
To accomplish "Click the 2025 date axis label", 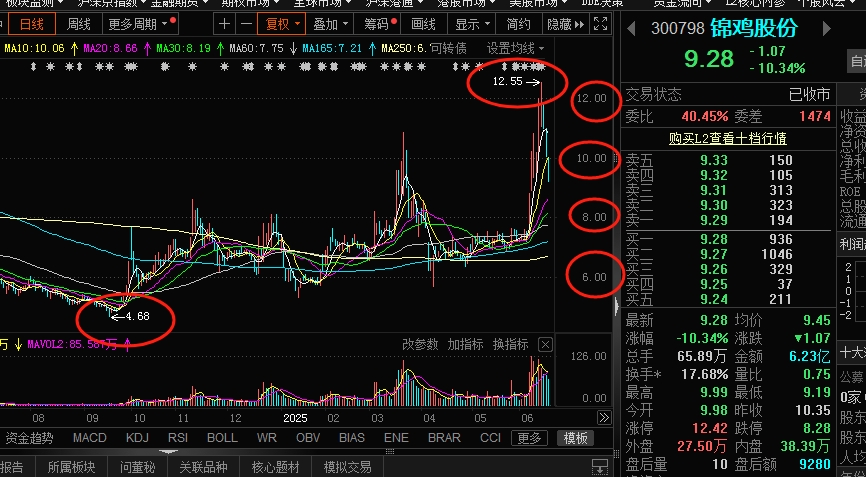I will 294,418.
